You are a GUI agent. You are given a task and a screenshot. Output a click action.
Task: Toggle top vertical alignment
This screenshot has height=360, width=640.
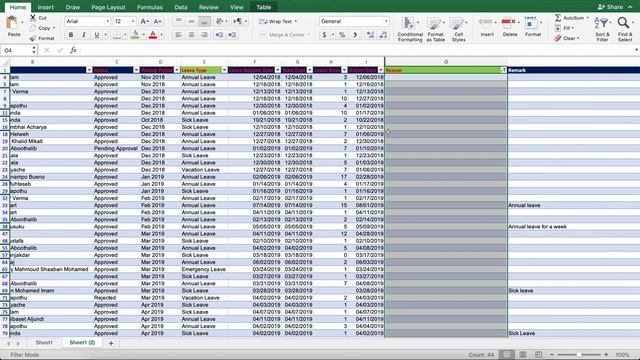click(x=178, y=21)
